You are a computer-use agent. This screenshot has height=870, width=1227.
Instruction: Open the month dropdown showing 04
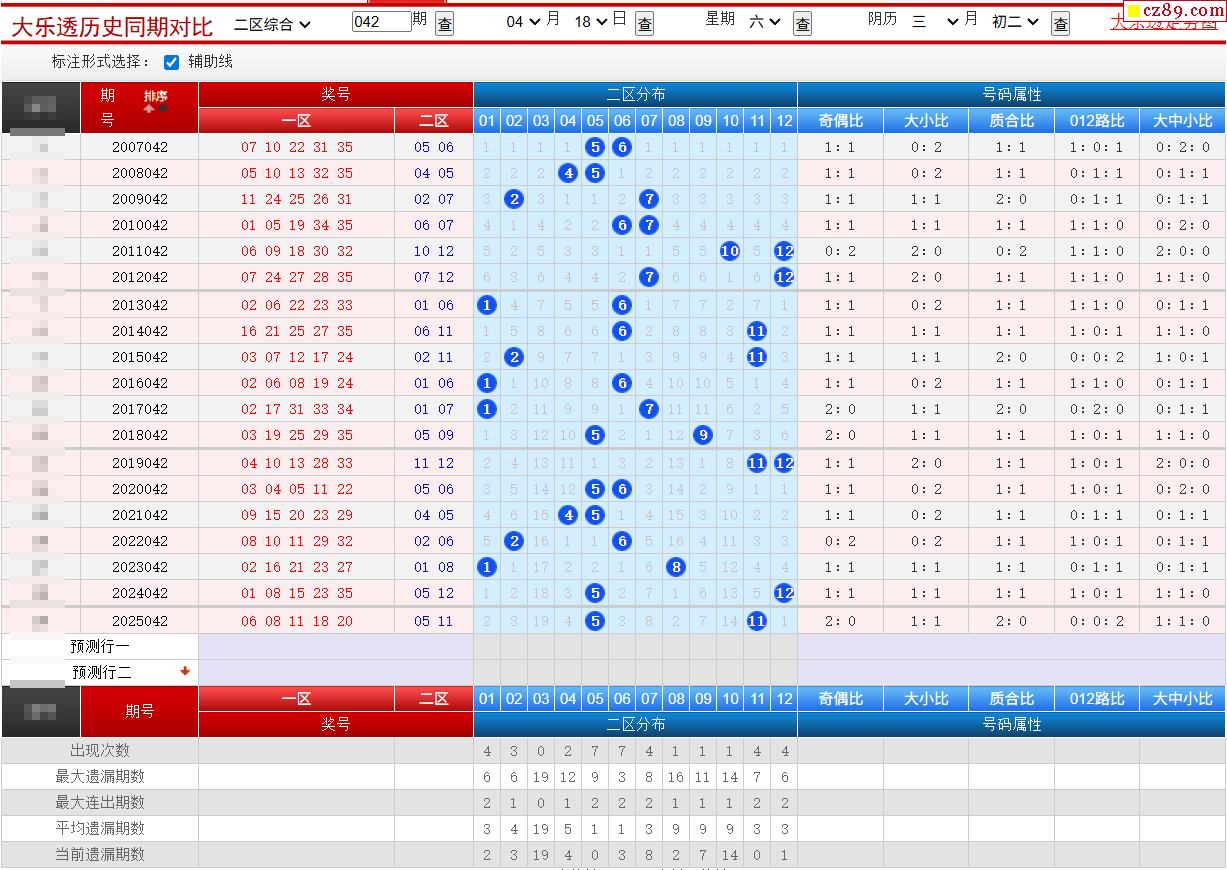click(x=523, y=21)
